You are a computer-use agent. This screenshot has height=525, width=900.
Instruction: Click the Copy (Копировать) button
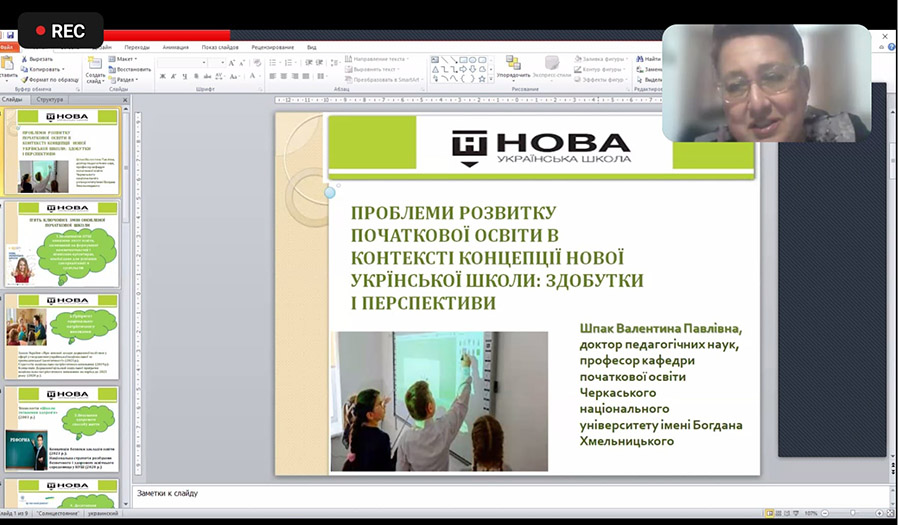(x=43, y=69)
